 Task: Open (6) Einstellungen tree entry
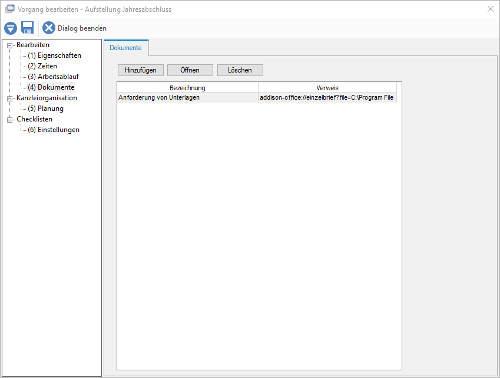point(53,130)
